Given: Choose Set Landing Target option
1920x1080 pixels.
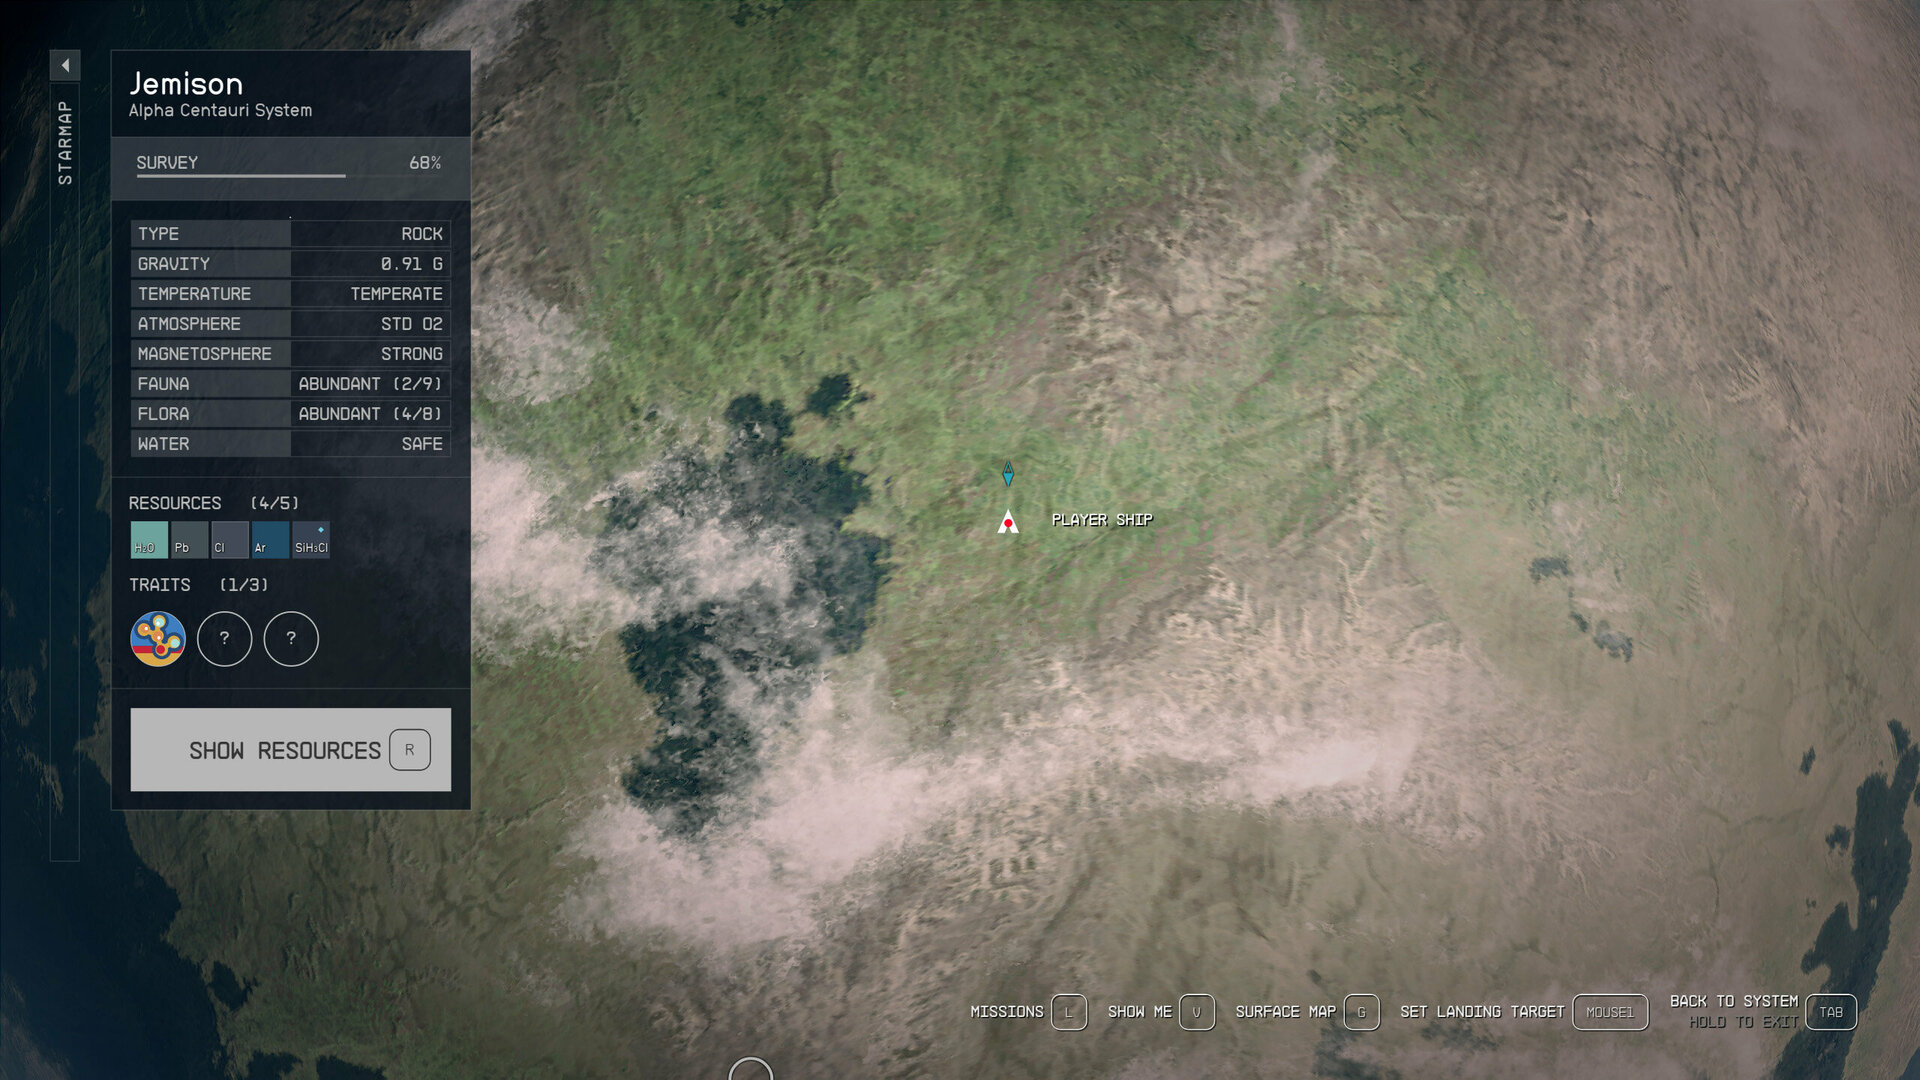Looking at the screenshot, I should point(1482,1012).
